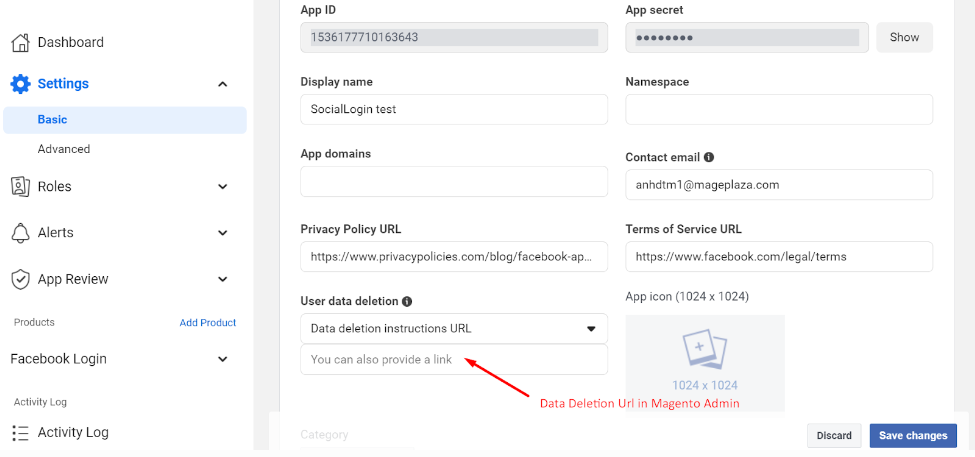Expand the Facebook Login product chevron

pos(223,359)
